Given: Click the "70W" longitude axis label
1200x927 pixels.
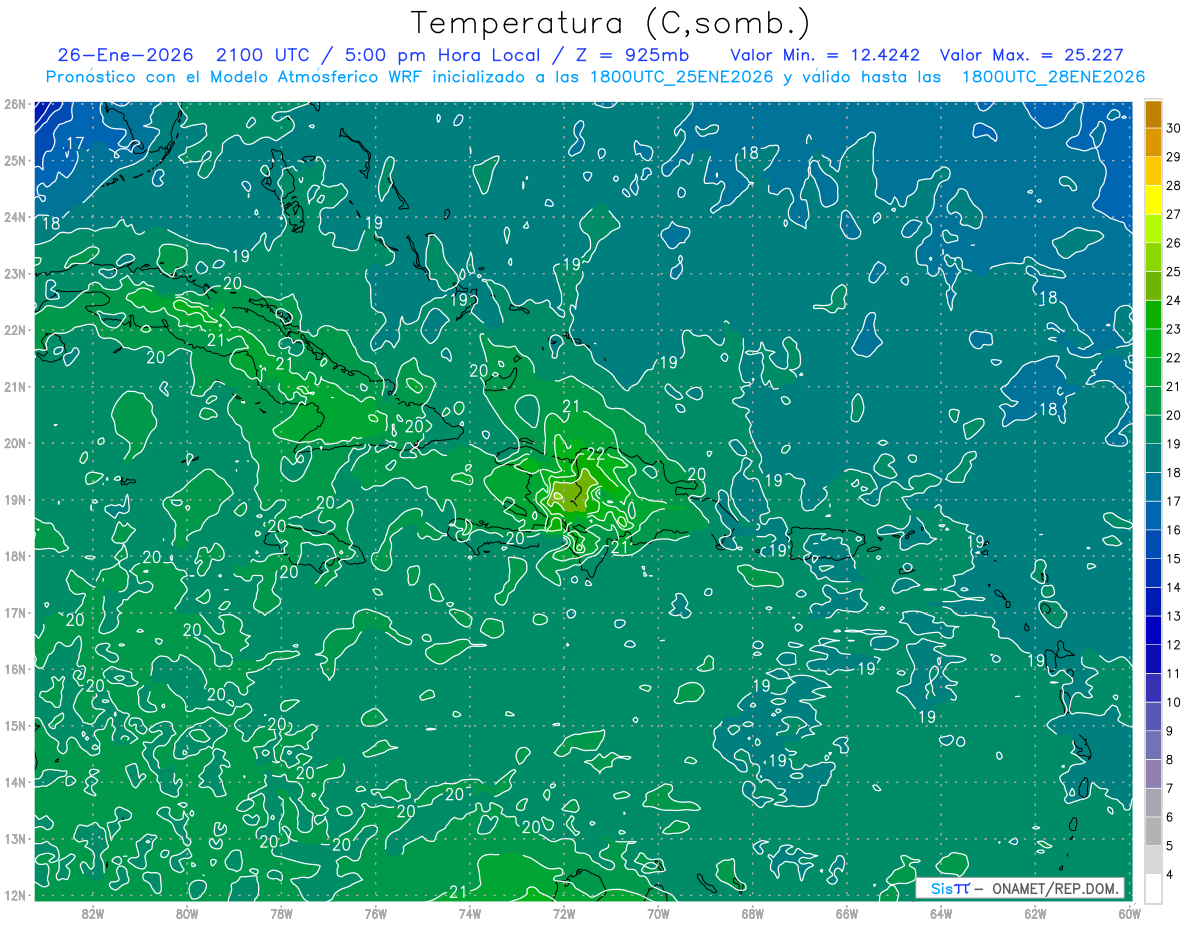Looking at the screenshot, I should tap(658, 912).
